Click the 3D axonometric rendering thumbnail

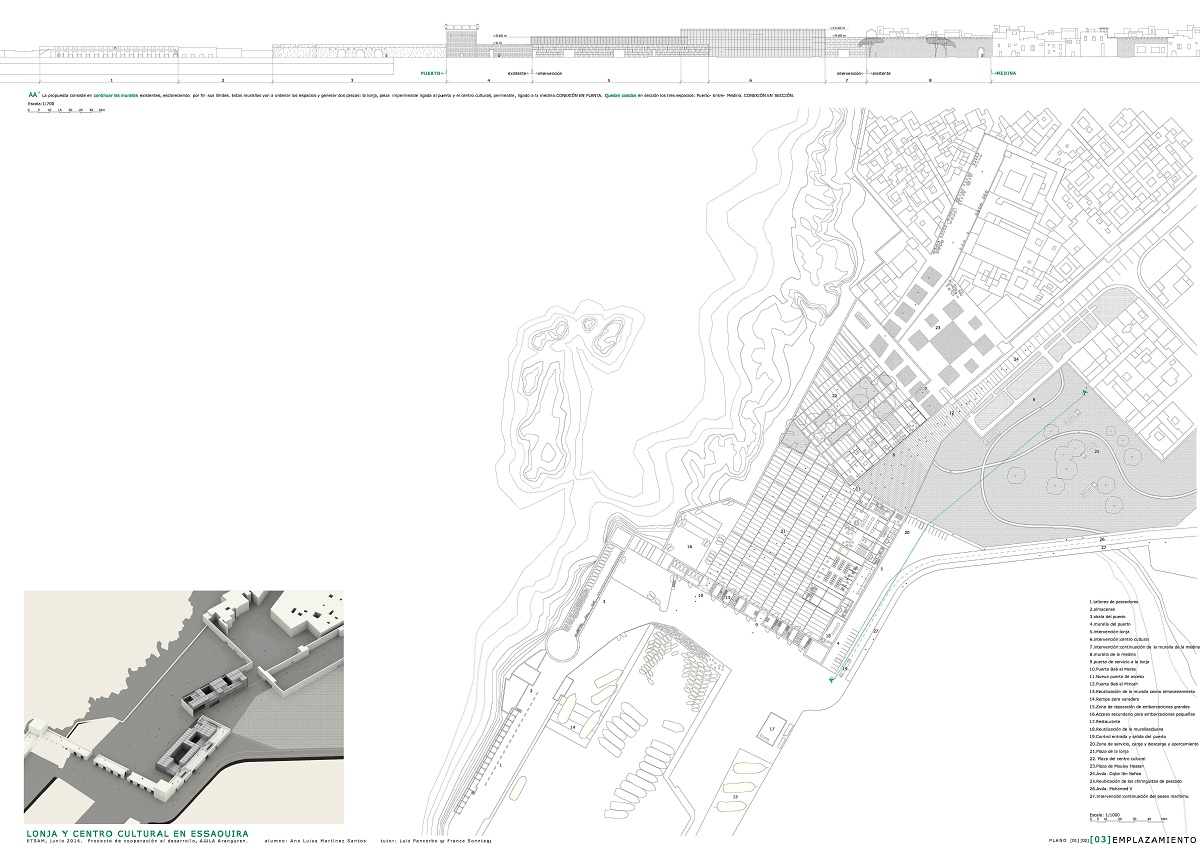point(183,706)
